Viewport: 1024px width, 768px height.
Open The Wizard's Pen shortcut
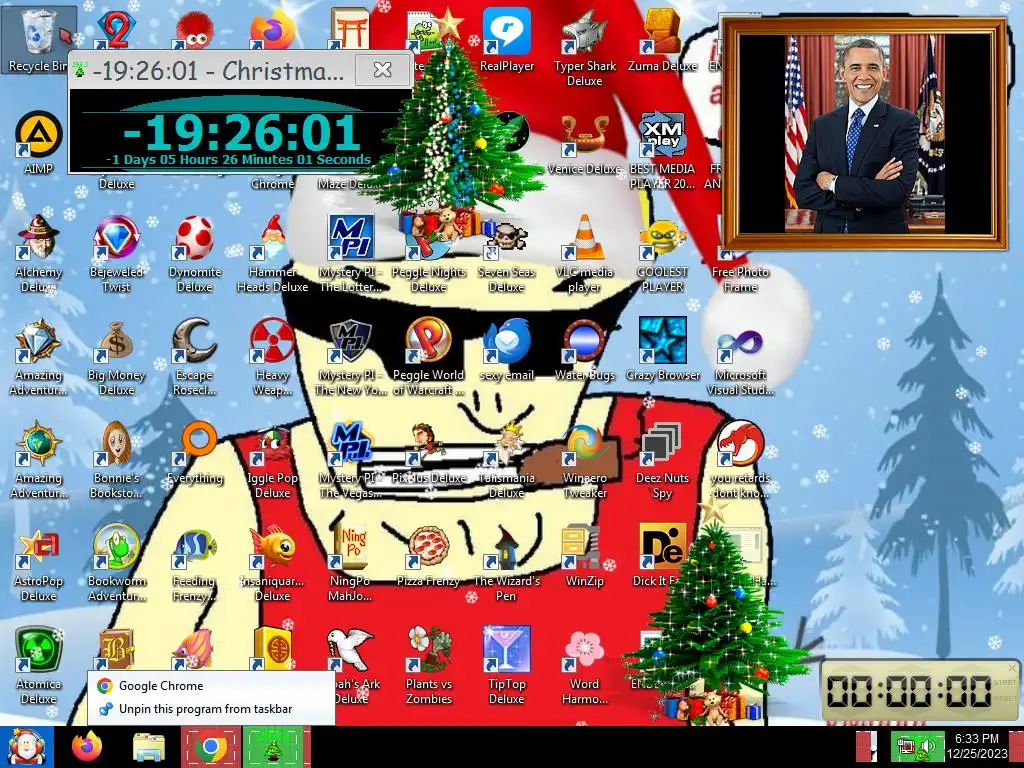pos(507,563)
